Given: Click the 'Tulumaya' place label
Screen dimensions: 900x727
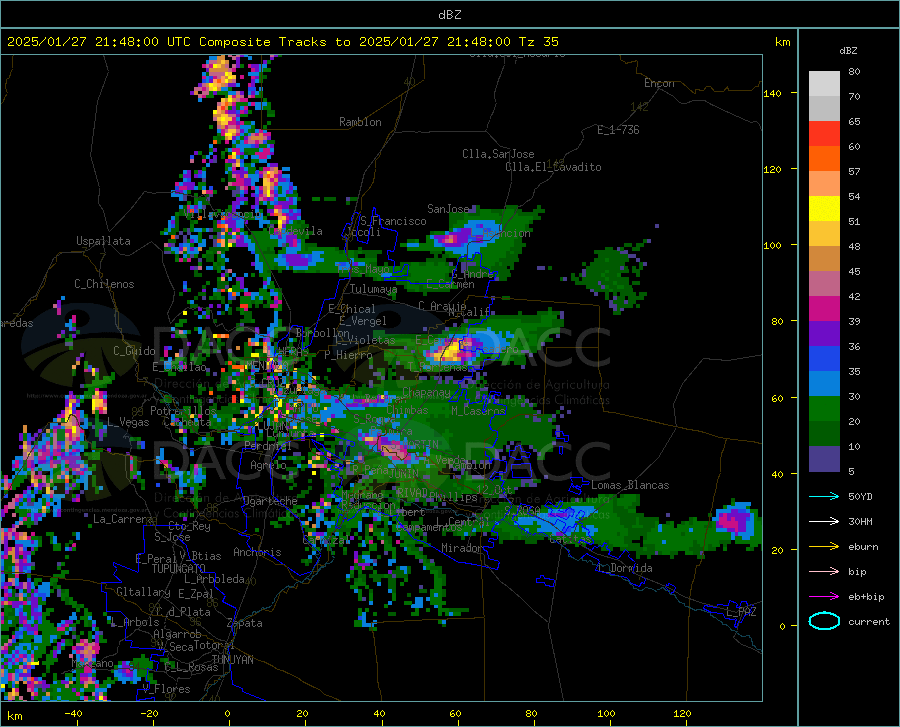Looking at the screenshot, I should (373, 289).
